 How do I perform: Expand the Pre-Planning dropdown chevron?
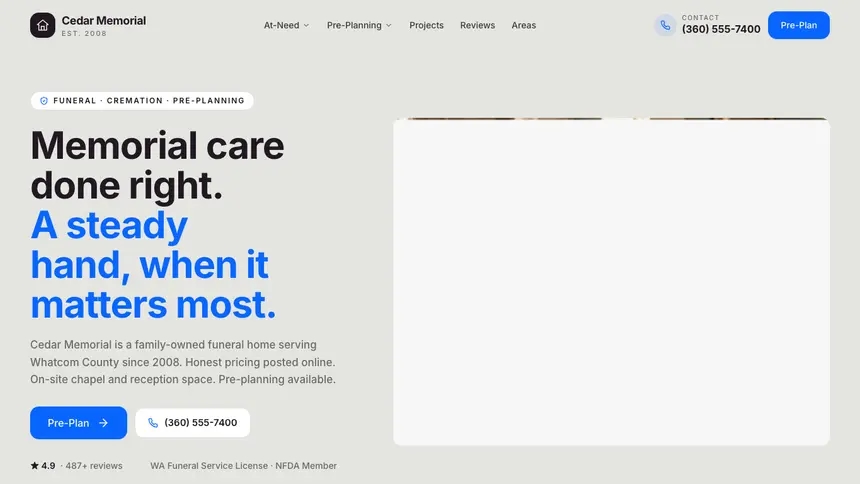pos(388,25)
